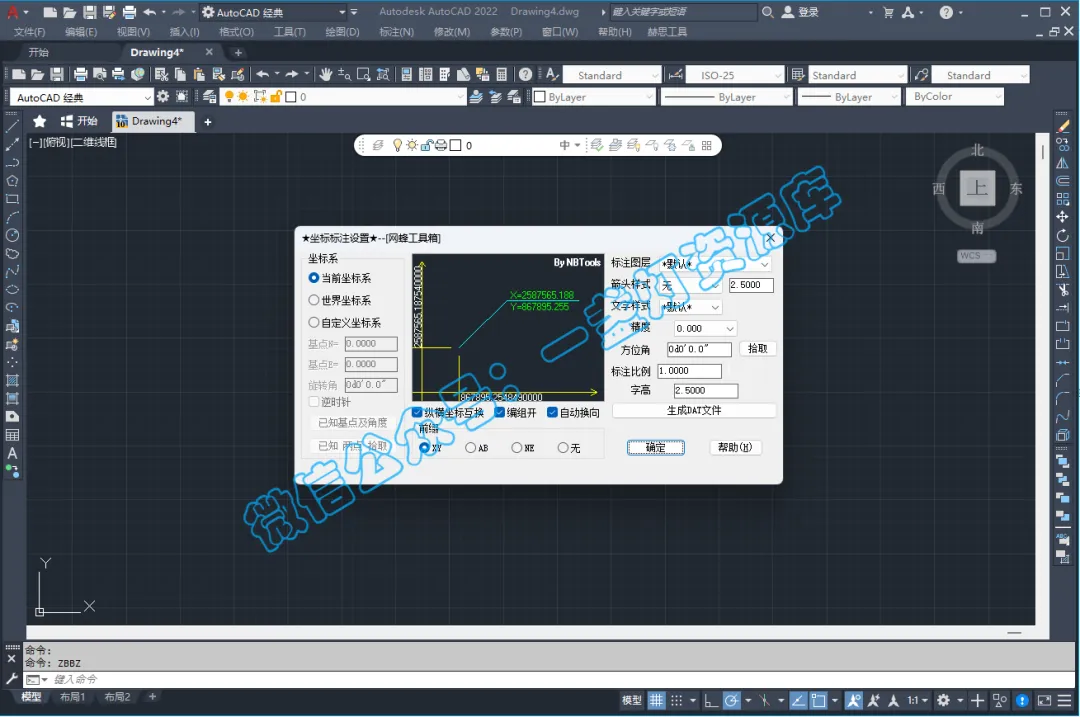The width and height of the screenshot is (1080, 717).
Task: Click the Undo arrow in standard toolbar
Action: tap(262, 74)
